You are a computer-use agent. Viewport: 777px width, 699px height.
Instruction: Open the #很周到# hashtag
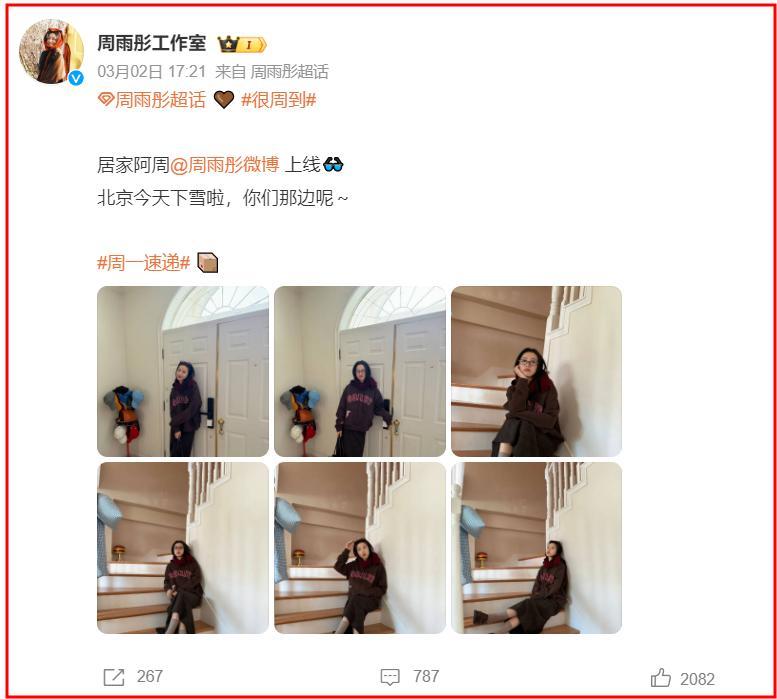(278, 100)
